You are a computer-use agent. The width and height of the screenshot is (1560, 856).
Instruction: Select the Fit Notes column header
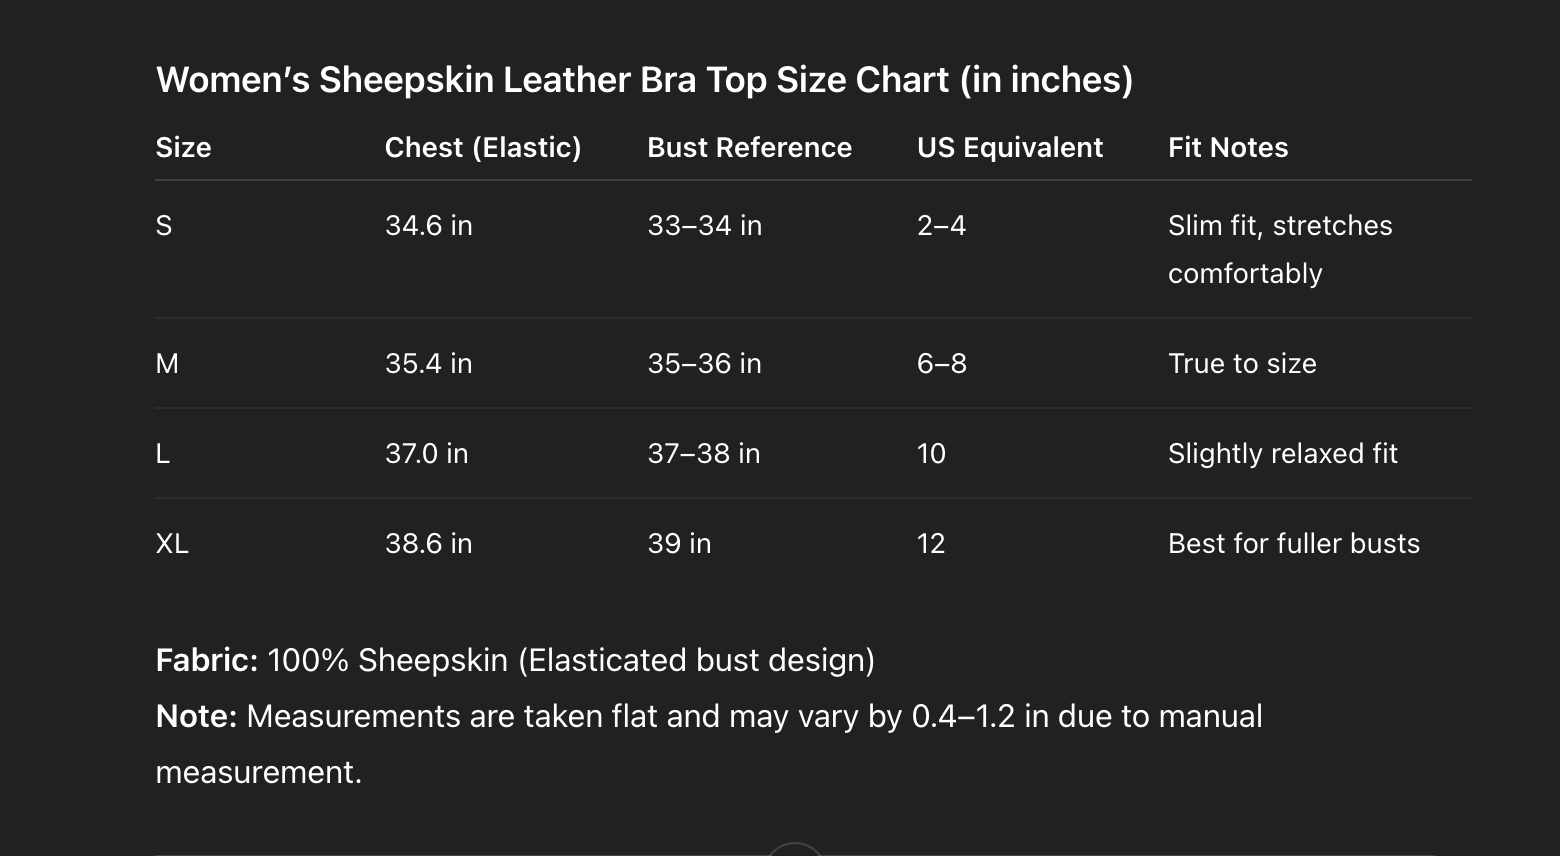pos(1227,148)
